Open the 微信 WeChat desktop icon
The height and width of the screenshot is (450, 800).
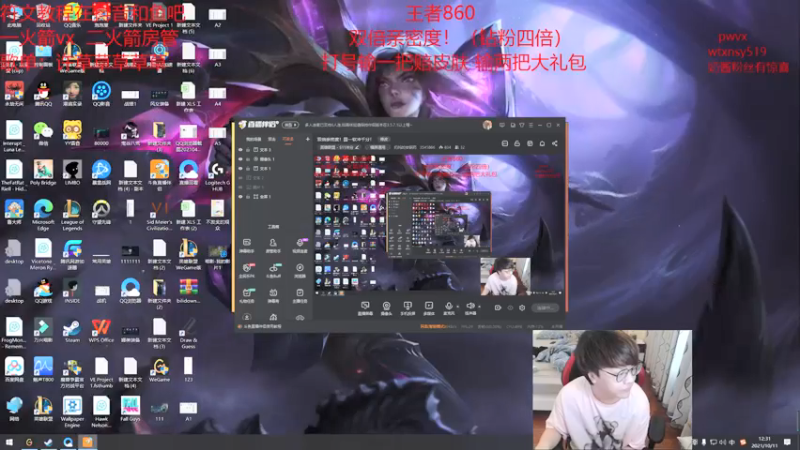pos(43,133)
